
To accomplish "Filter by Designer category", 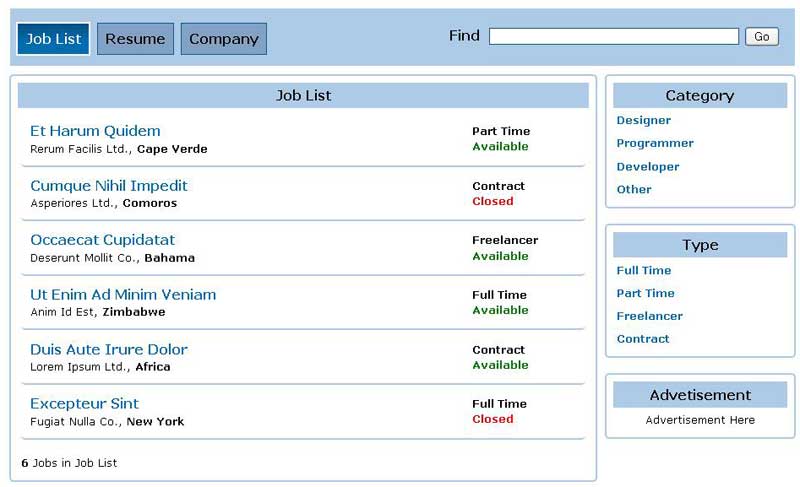I will (x=644, y=121).
